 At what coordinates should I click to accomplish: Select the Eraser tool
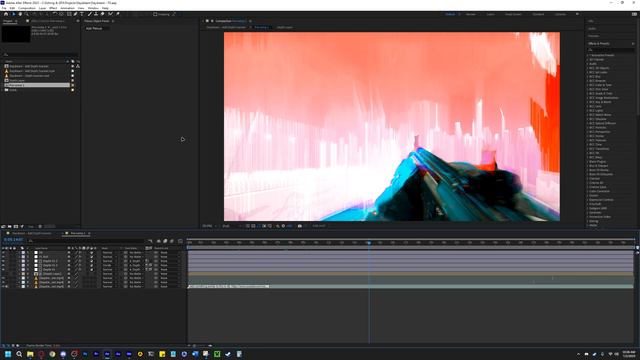click(102, 14)
